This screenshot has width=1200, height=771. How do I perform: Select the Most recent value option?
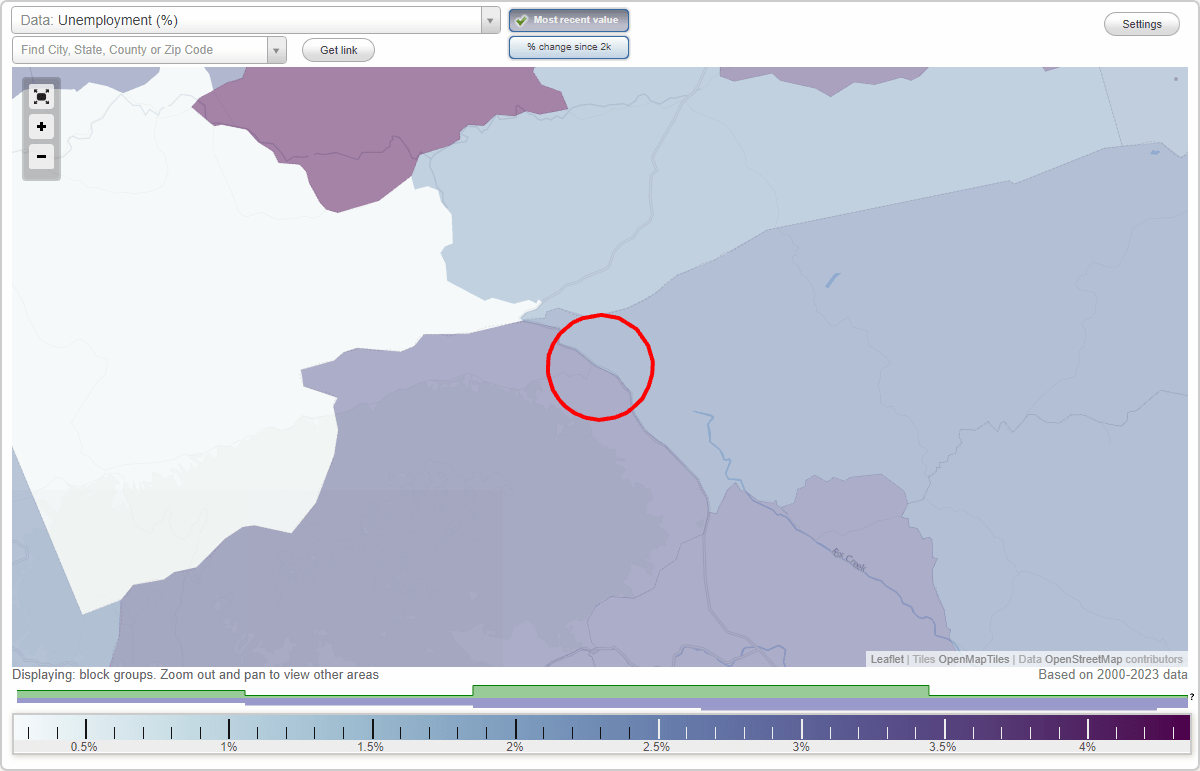coord(569,20)
